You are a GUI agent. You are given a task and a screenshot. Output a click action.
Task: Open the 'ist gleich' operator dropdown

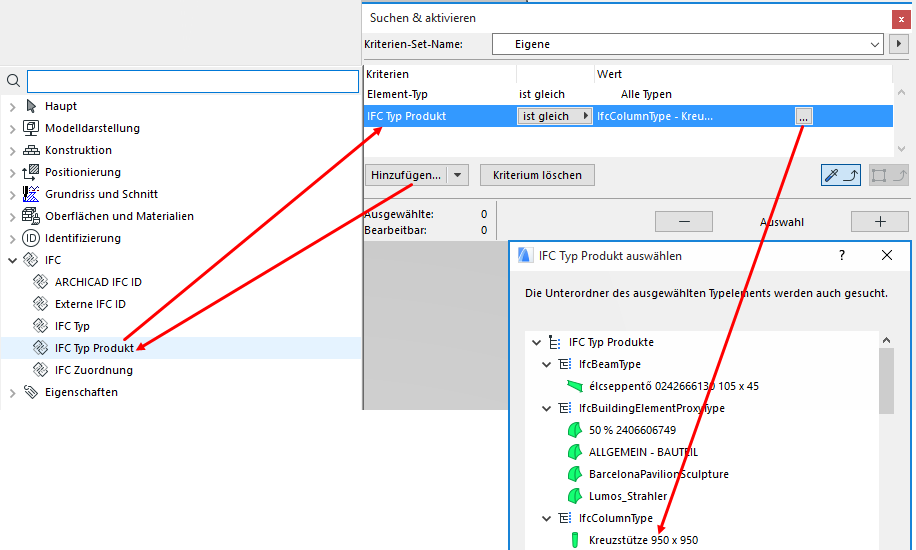pos(554,116)
